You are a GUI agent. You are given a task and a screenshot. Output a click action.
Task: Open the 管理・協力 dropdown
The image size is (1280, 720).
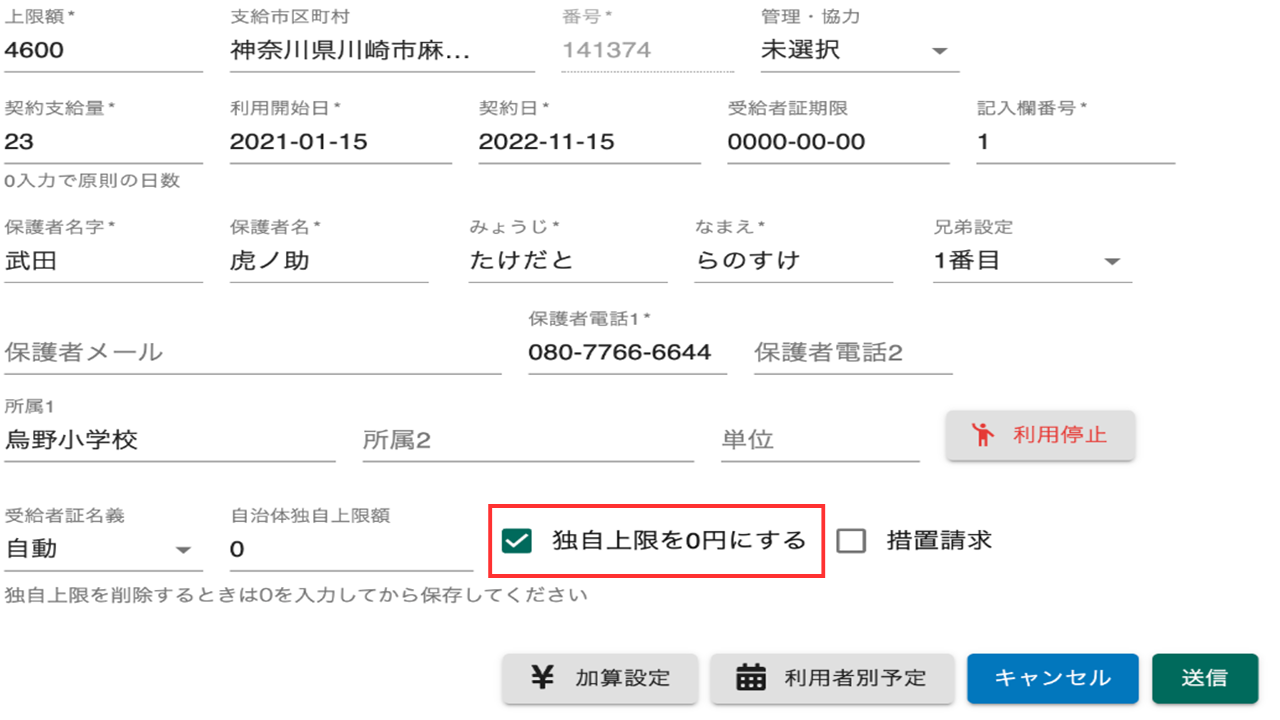tap(858, 50)
